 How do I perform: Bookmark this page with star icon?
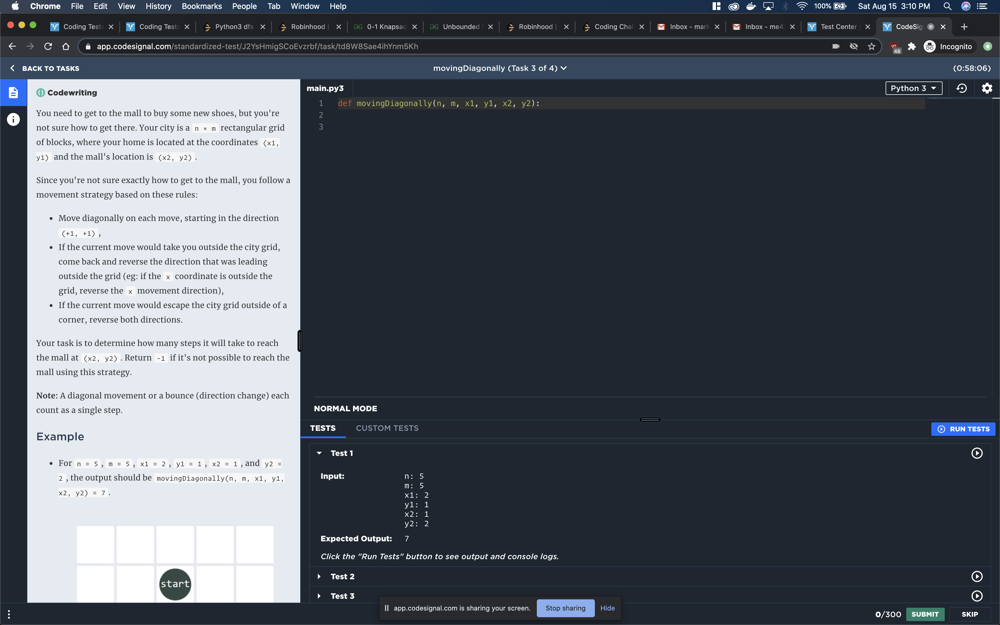pos(871,46)
